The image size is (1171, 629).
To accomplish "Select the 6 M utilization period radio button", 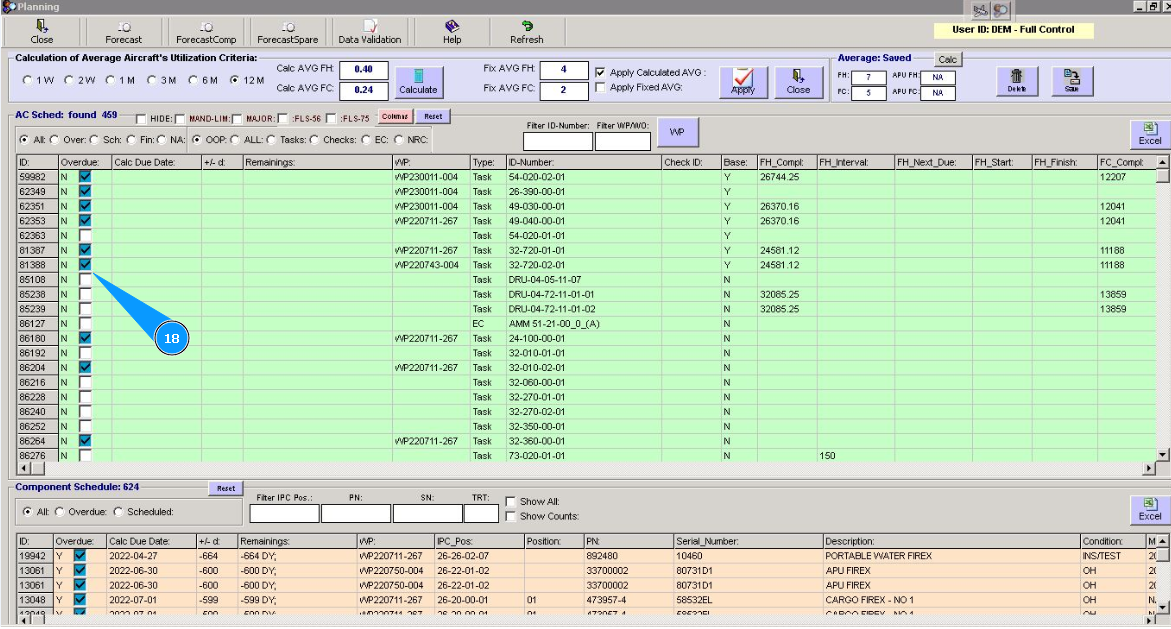I will (x=195, y=80).
